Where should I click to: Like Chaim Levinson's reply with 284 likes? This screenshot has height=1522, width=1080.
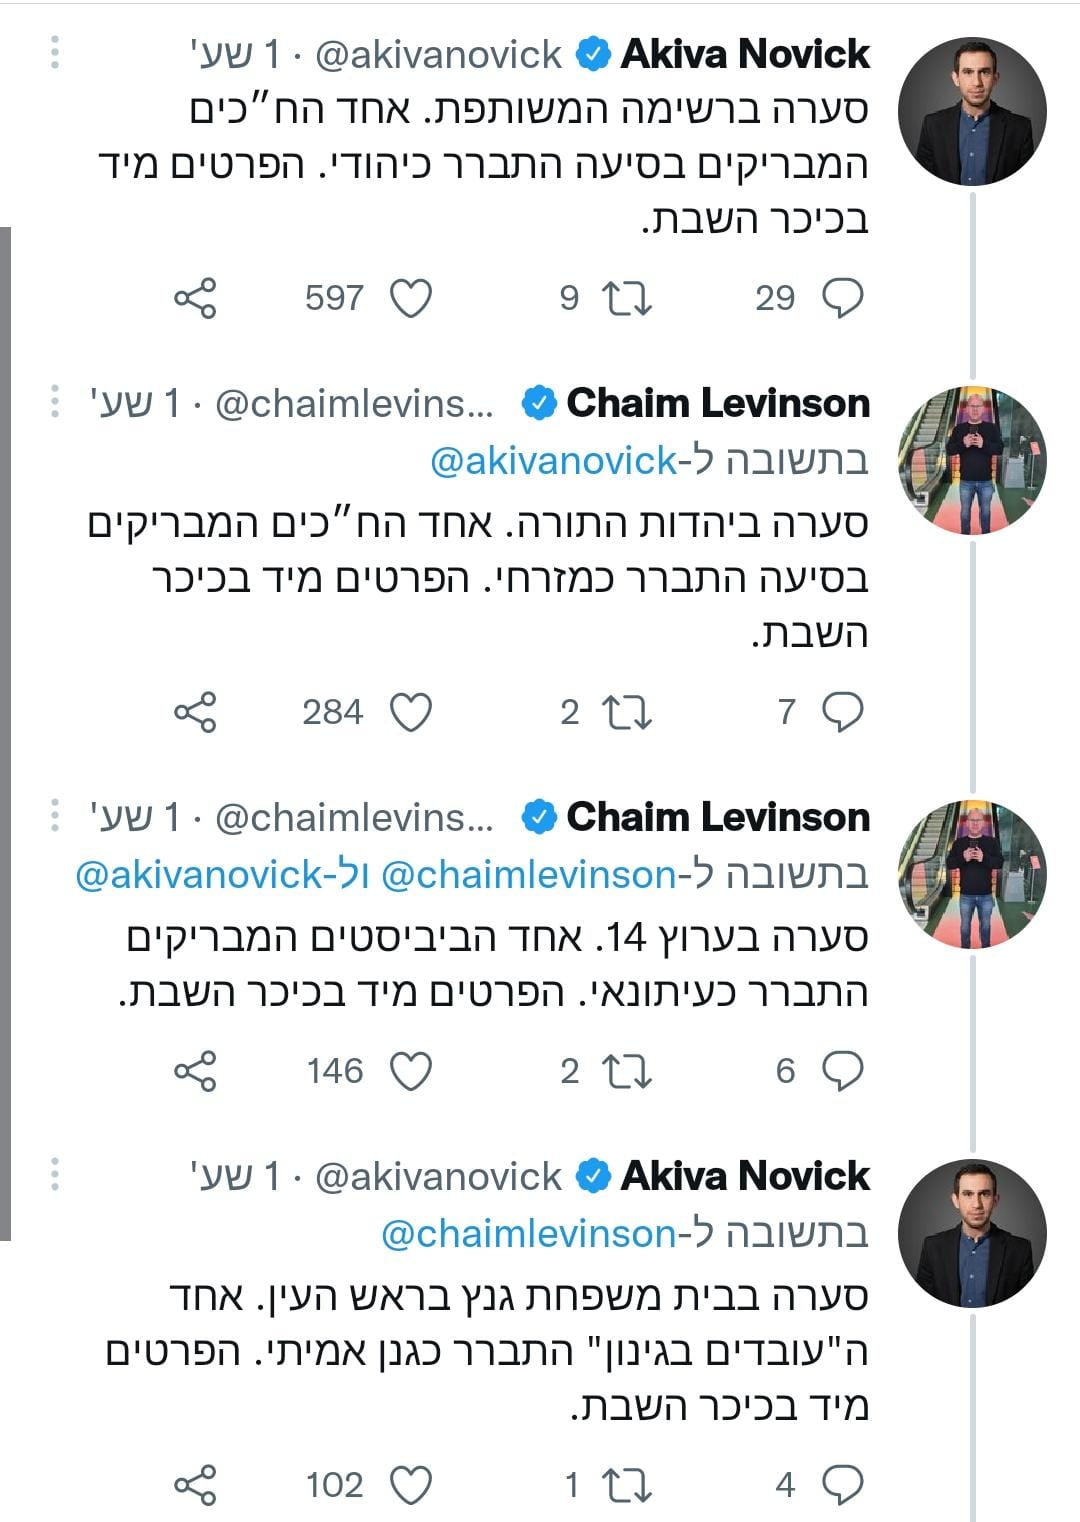[411, 713]
